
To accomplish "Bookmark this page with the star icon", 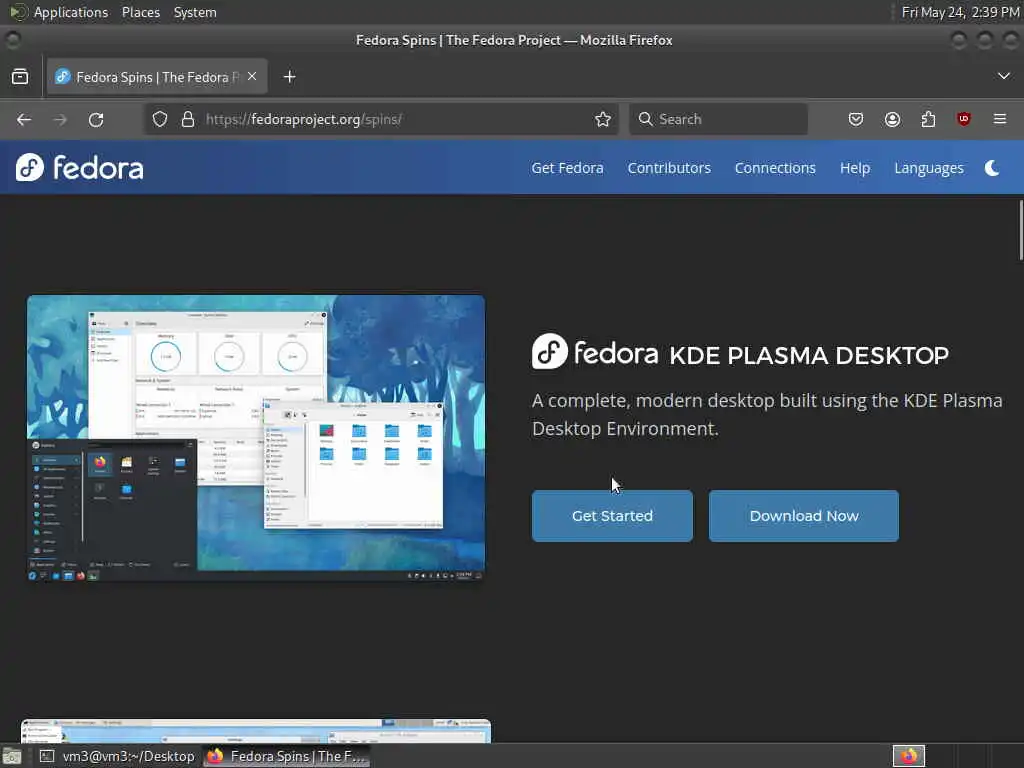I will [603, 120].
